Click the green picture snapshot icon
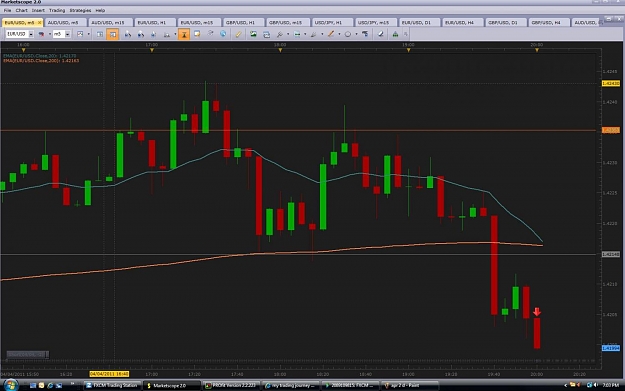This screenshot has height=391, width=625. 253,34
